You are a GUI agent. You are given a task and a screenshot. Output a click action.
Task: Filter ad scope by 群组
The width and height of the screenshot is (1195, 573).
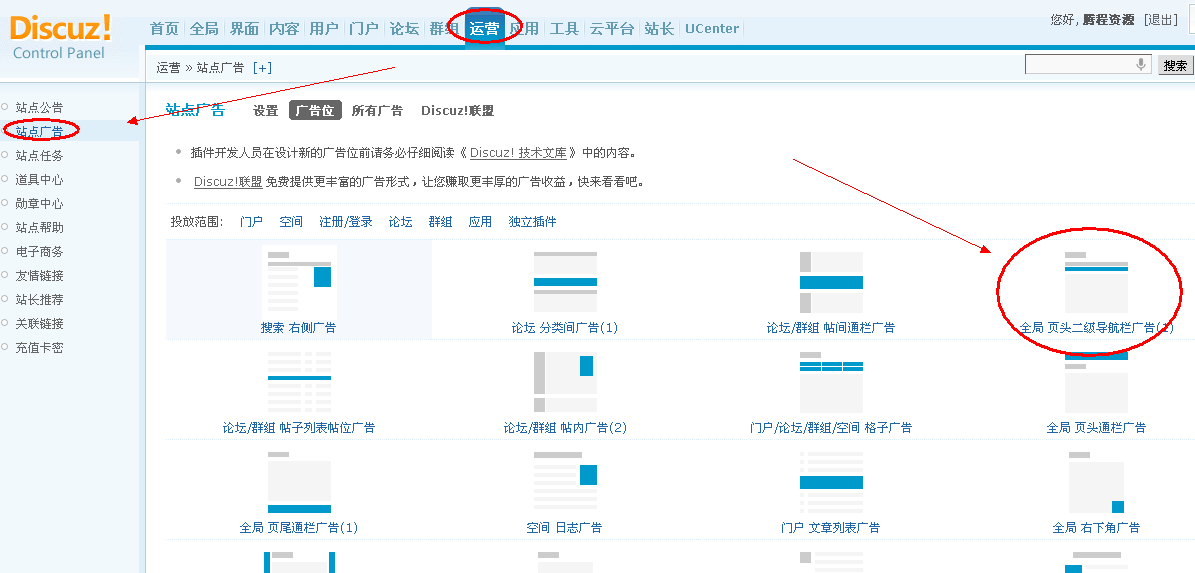[x=441, y=222]
